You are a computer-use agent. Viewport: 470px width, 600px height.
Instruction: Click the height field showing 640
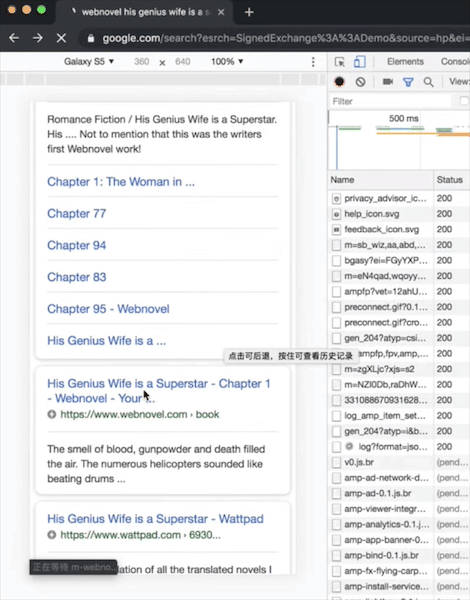[183, 62]
